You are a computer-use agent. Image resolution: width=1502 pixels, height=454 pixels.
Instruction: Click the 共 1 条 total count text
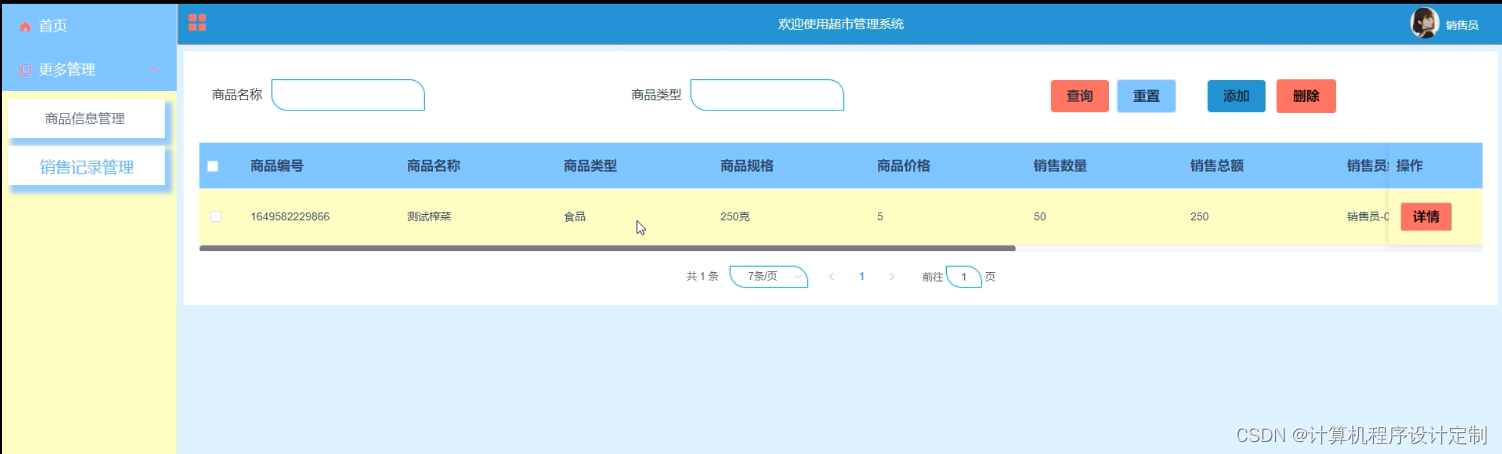point(702,277)
